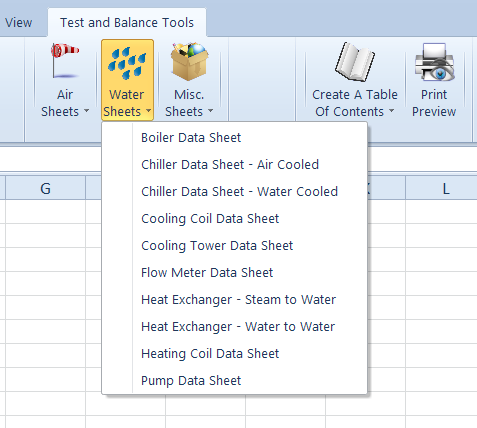Select the Test and Balance Tools tab

[127, 23]
